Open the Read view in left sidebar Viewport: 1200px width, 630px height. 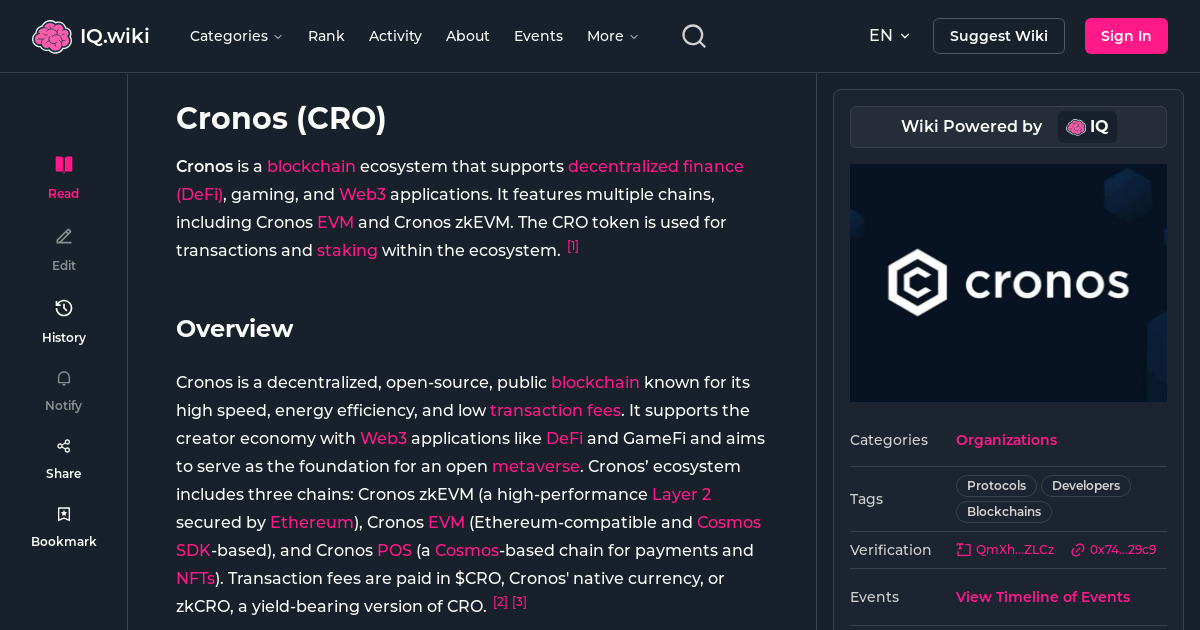(x=63, y=170)
